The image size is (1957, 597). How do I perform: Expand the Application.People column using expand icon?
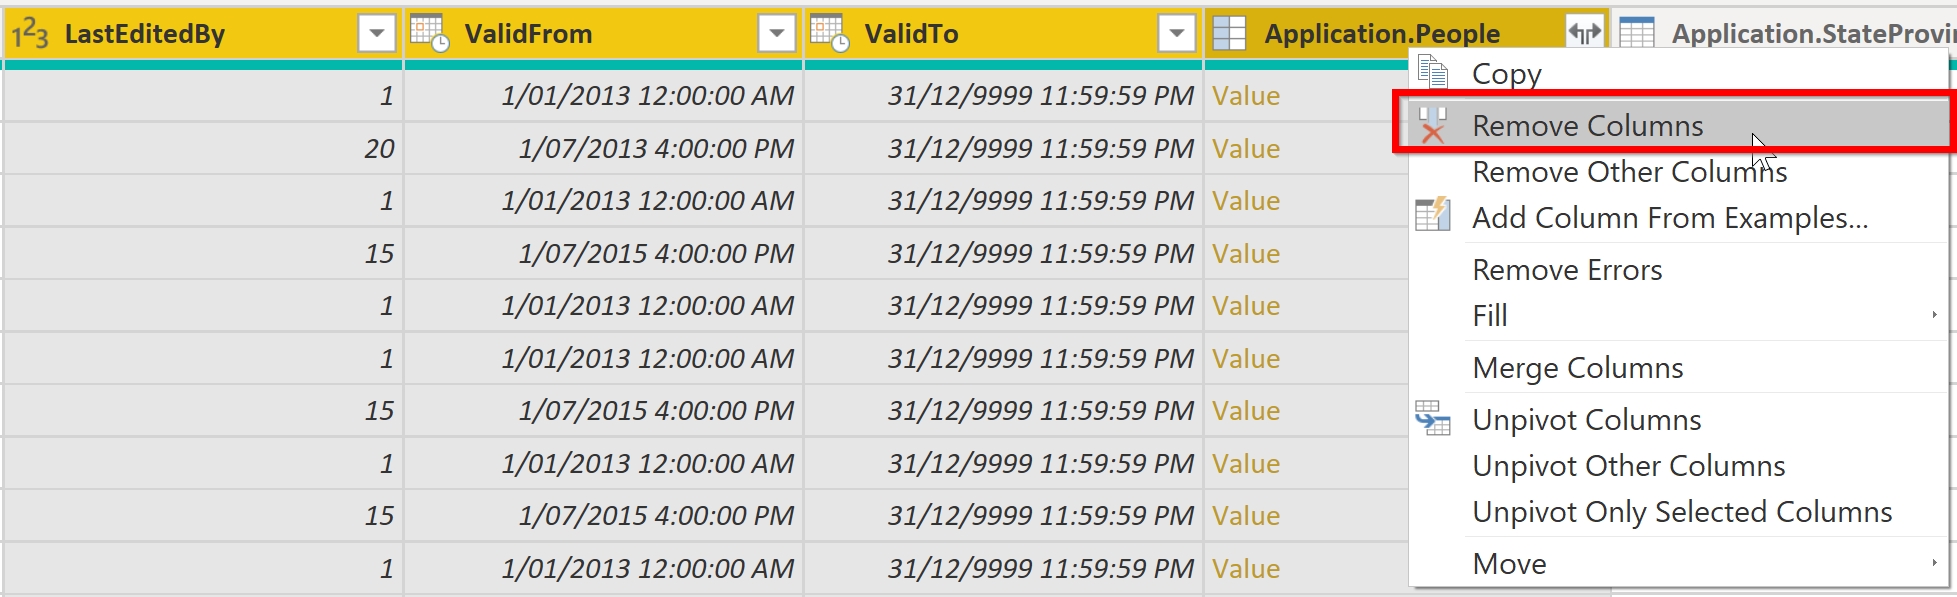click(1585, 34)
